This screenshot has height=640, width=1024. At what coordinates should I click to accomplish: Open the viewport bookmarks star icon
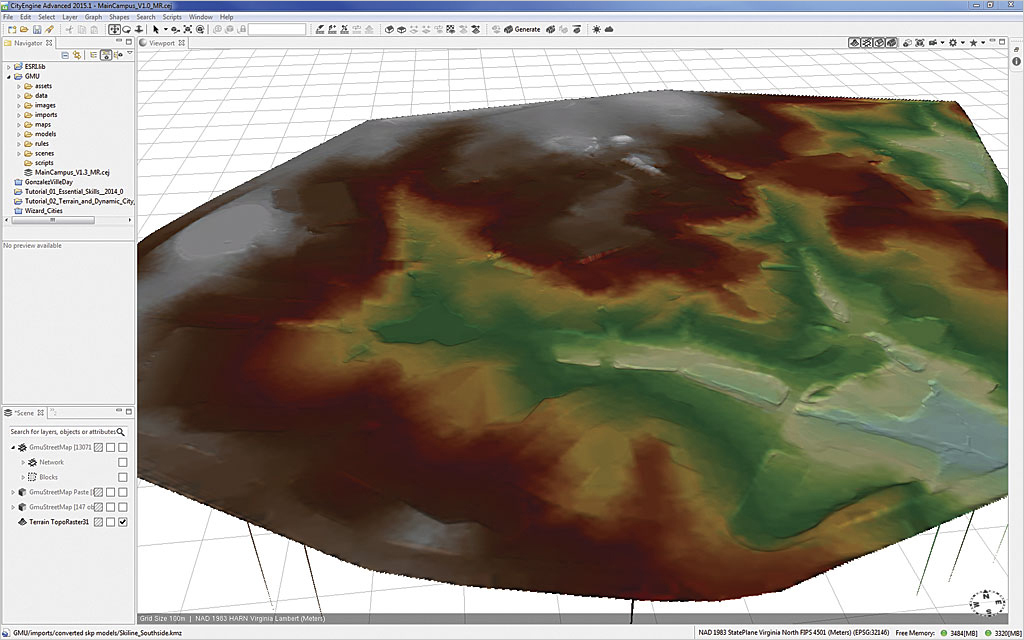[972, 43]
